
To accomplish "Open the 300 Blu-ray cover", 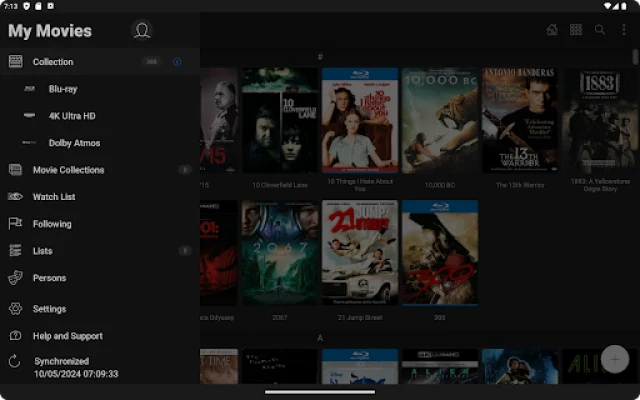I will [440, 253].
